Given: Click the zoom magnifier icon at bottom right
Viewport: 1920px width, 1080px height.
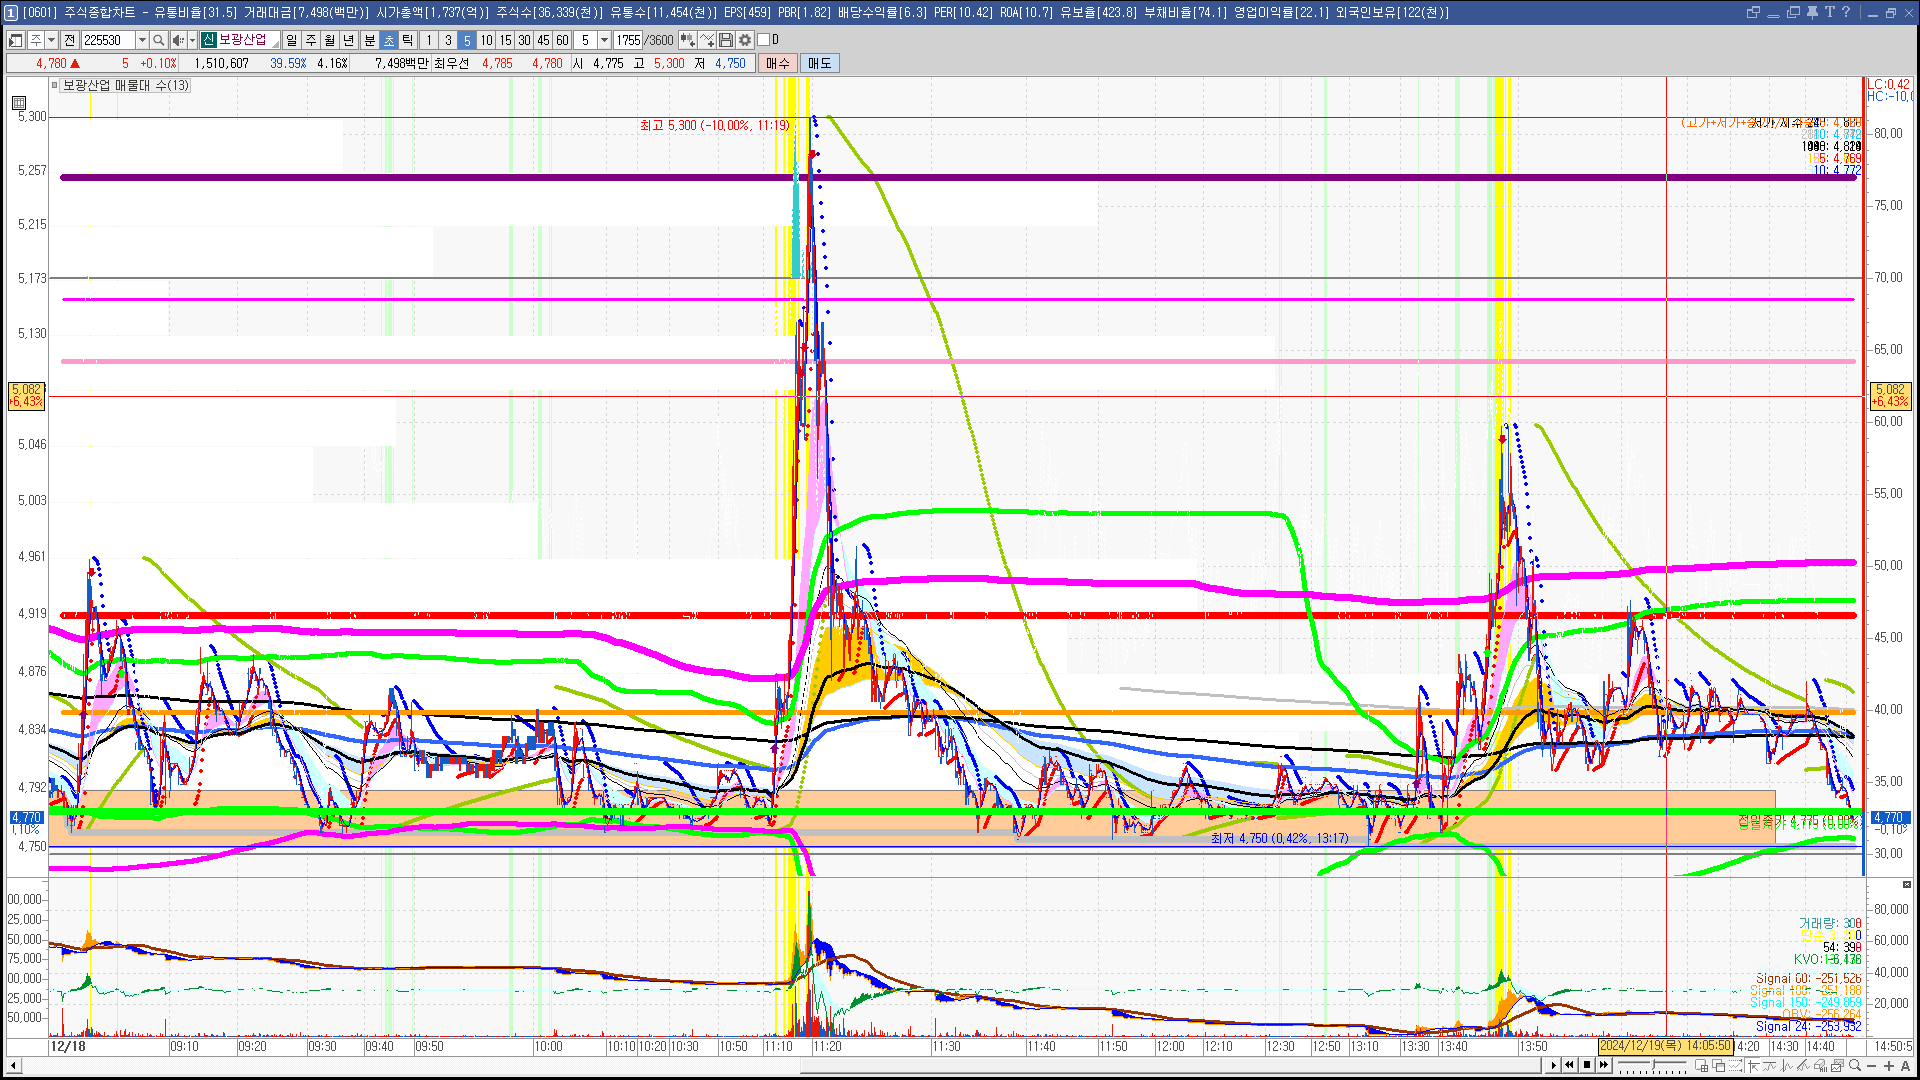Looking at the screenshot, I should [1855, 1065].
